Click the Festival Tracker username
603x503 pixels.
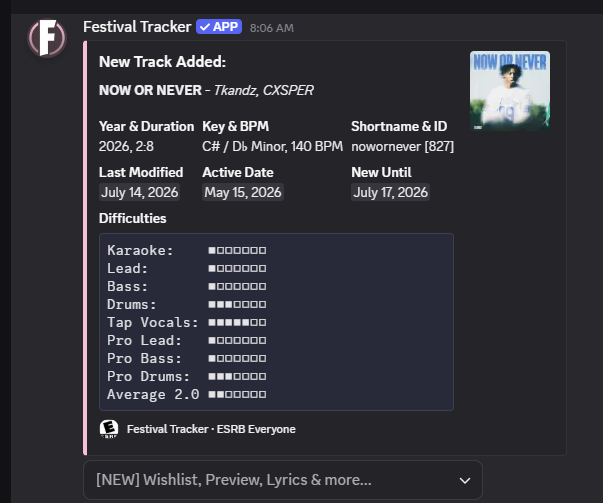[137, 27]
